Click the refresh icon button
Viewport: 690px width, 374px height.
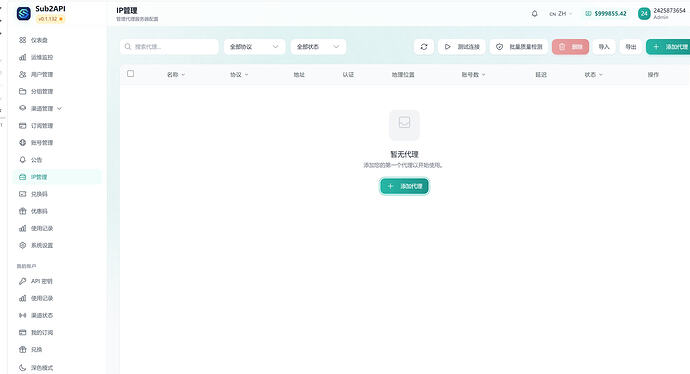[x=424, y=47]
